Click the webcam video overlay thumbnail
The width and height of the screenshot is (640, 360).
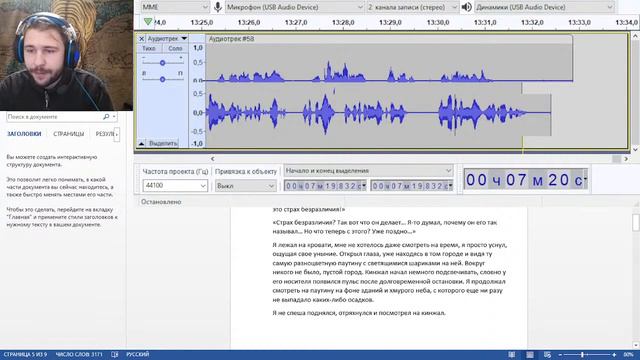[x=66, y=56]
